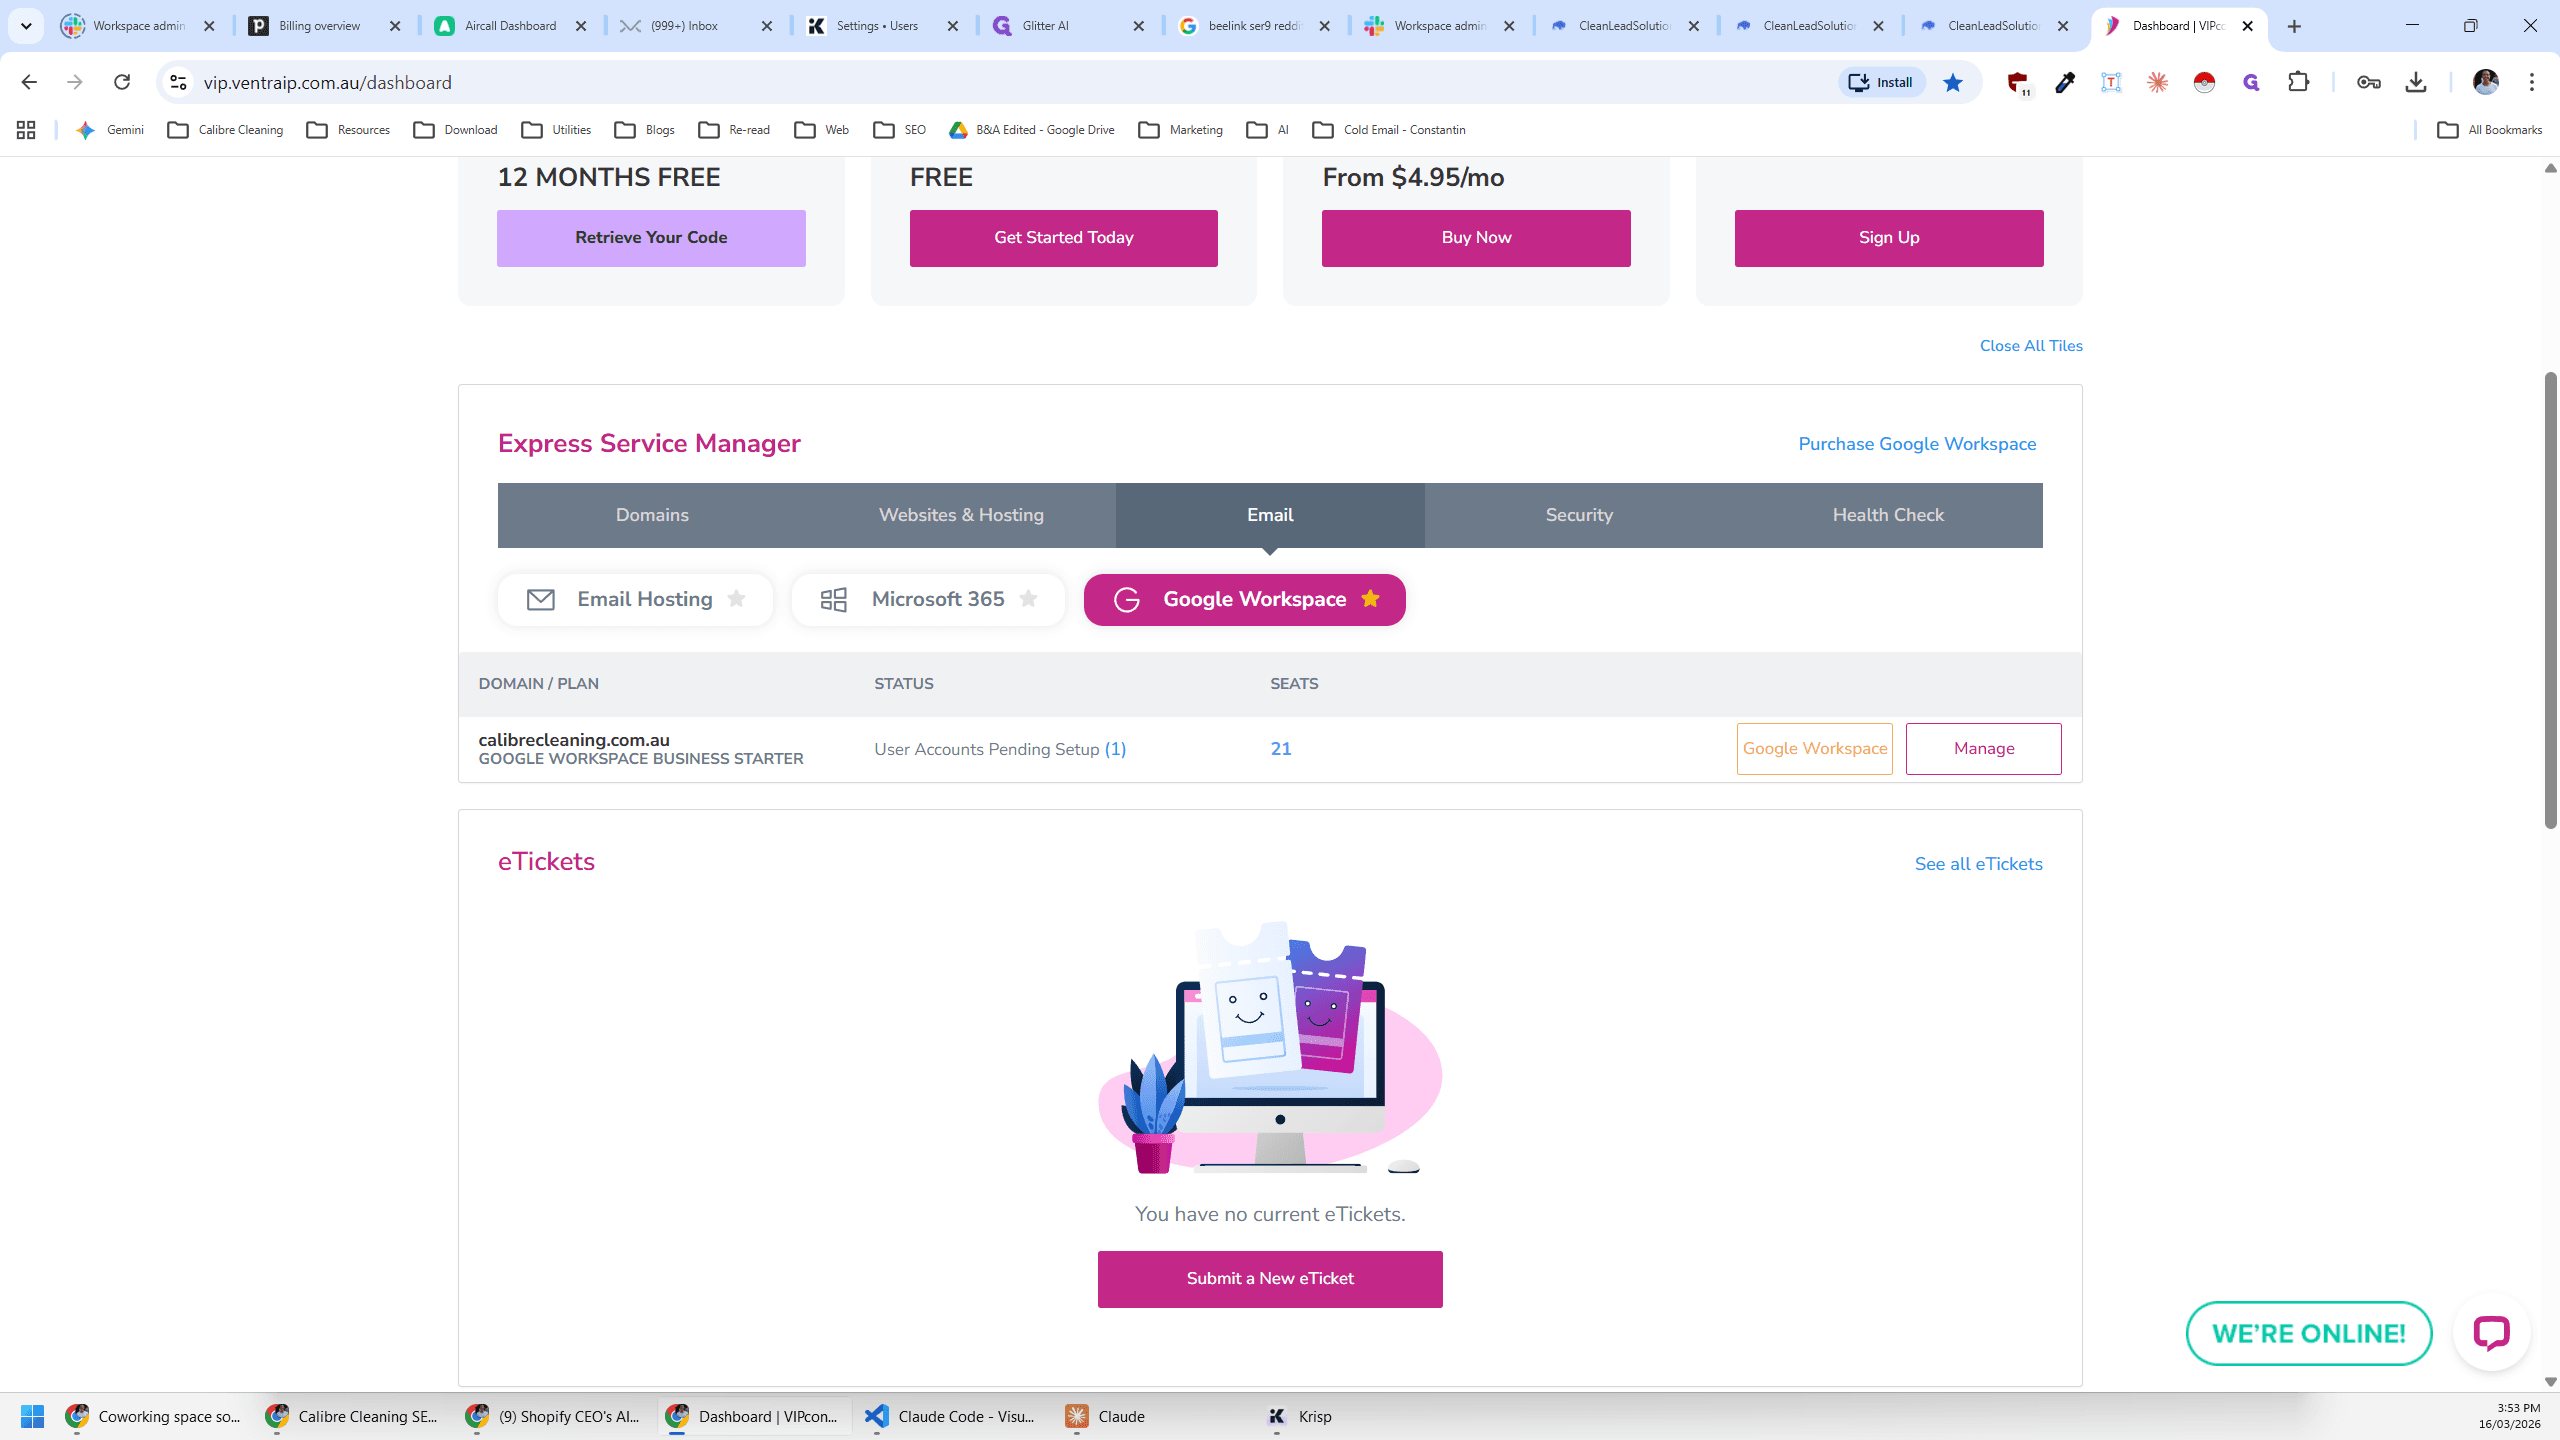Open the extensions puzzle icon
Image resolution: width=2560 pixels, height=1440 pixels.
2299,82
